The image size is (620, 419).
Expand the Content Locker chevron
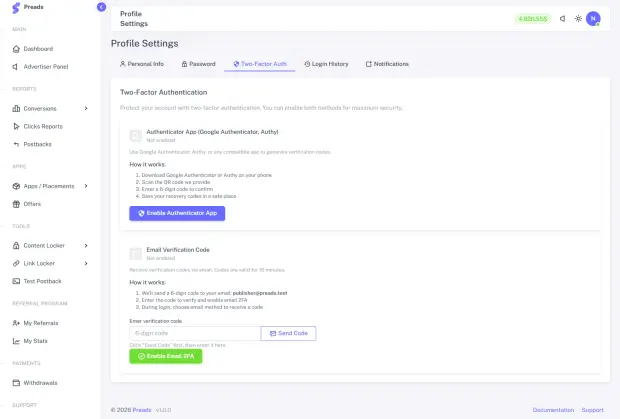tap(86, 245)
